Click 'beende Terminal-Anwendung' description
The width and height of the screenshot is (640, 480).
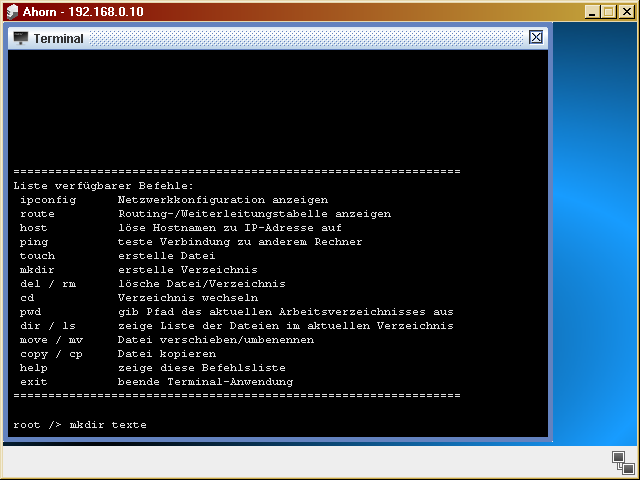coord(205,382)
